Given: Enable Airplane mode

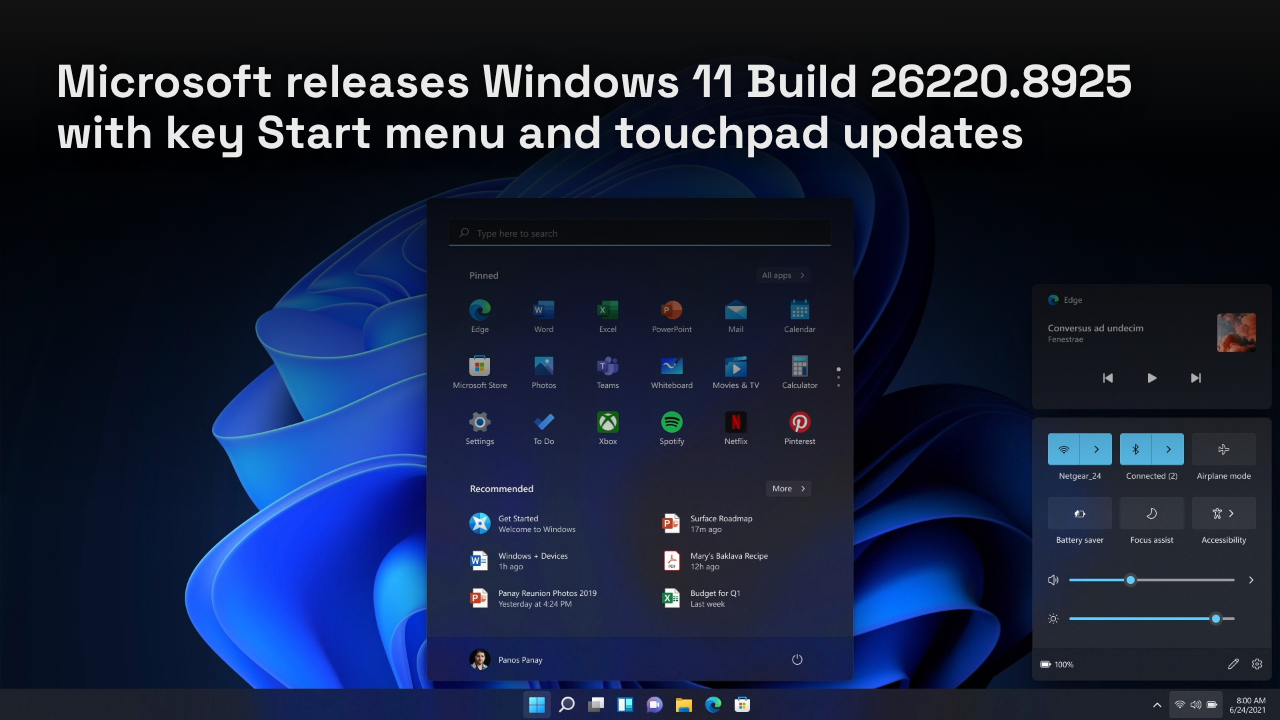Looking at the screenshot, I should click(x=1224, y=449).
